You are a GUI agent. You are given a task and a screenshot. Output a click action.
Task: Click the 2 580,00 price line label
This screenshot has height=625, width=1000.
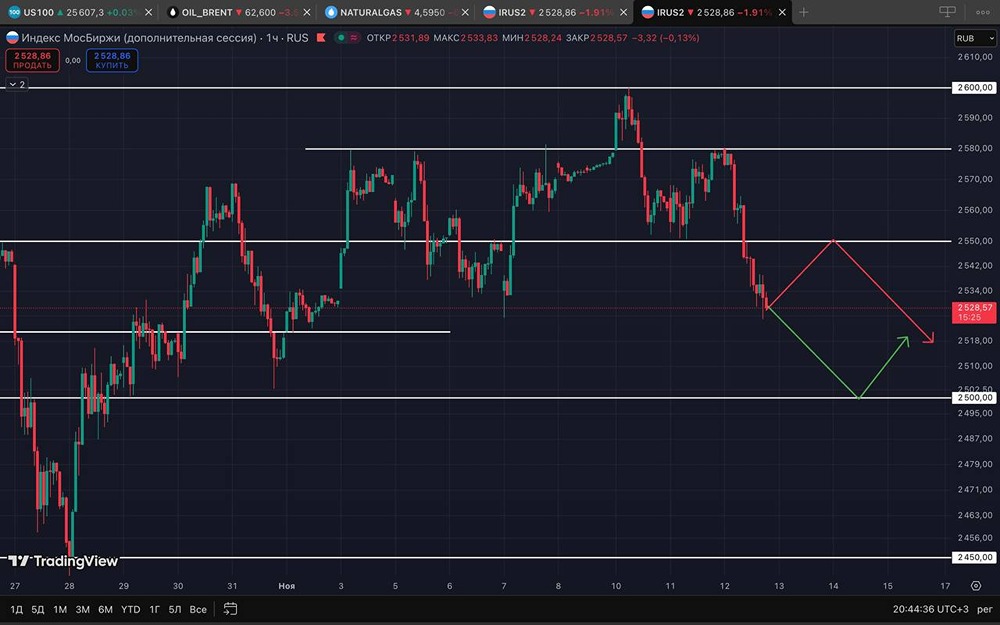click(973, 148)
